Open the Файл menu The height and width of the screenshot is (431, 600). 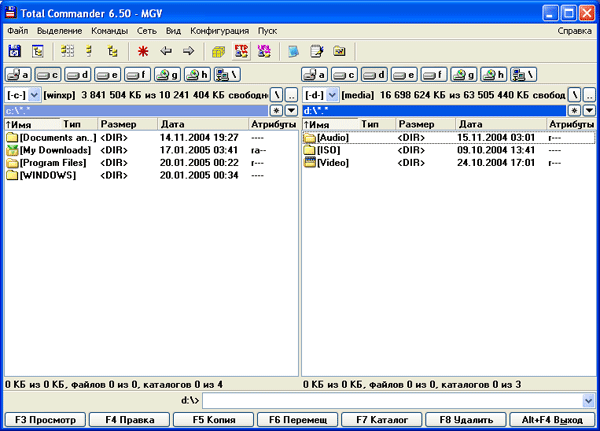17,31
